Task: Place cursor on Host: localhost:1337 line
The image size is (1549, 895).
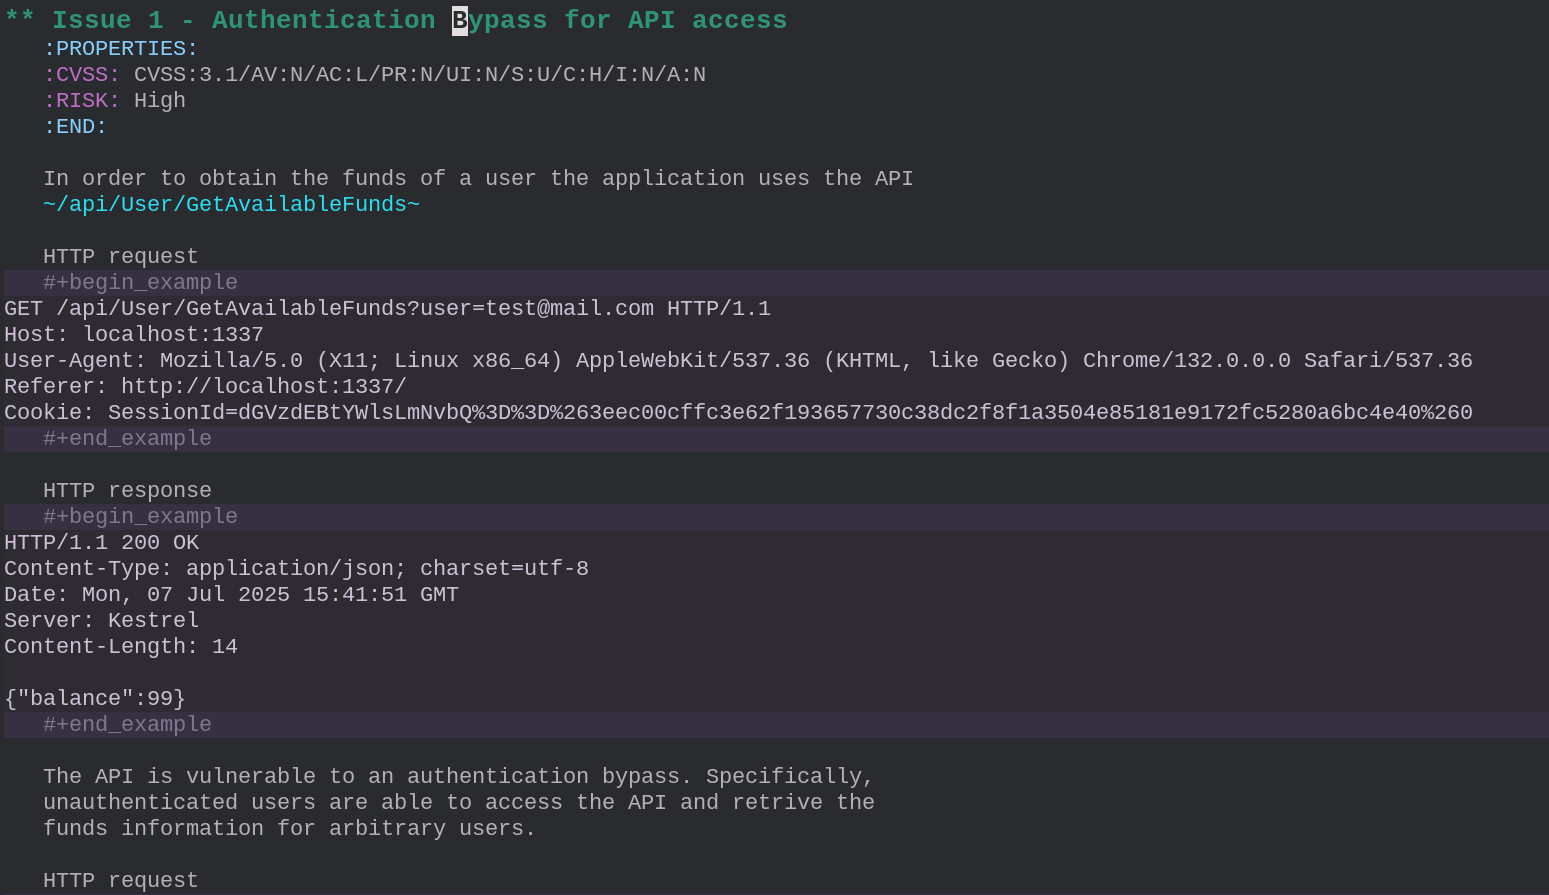Action: 134,334
